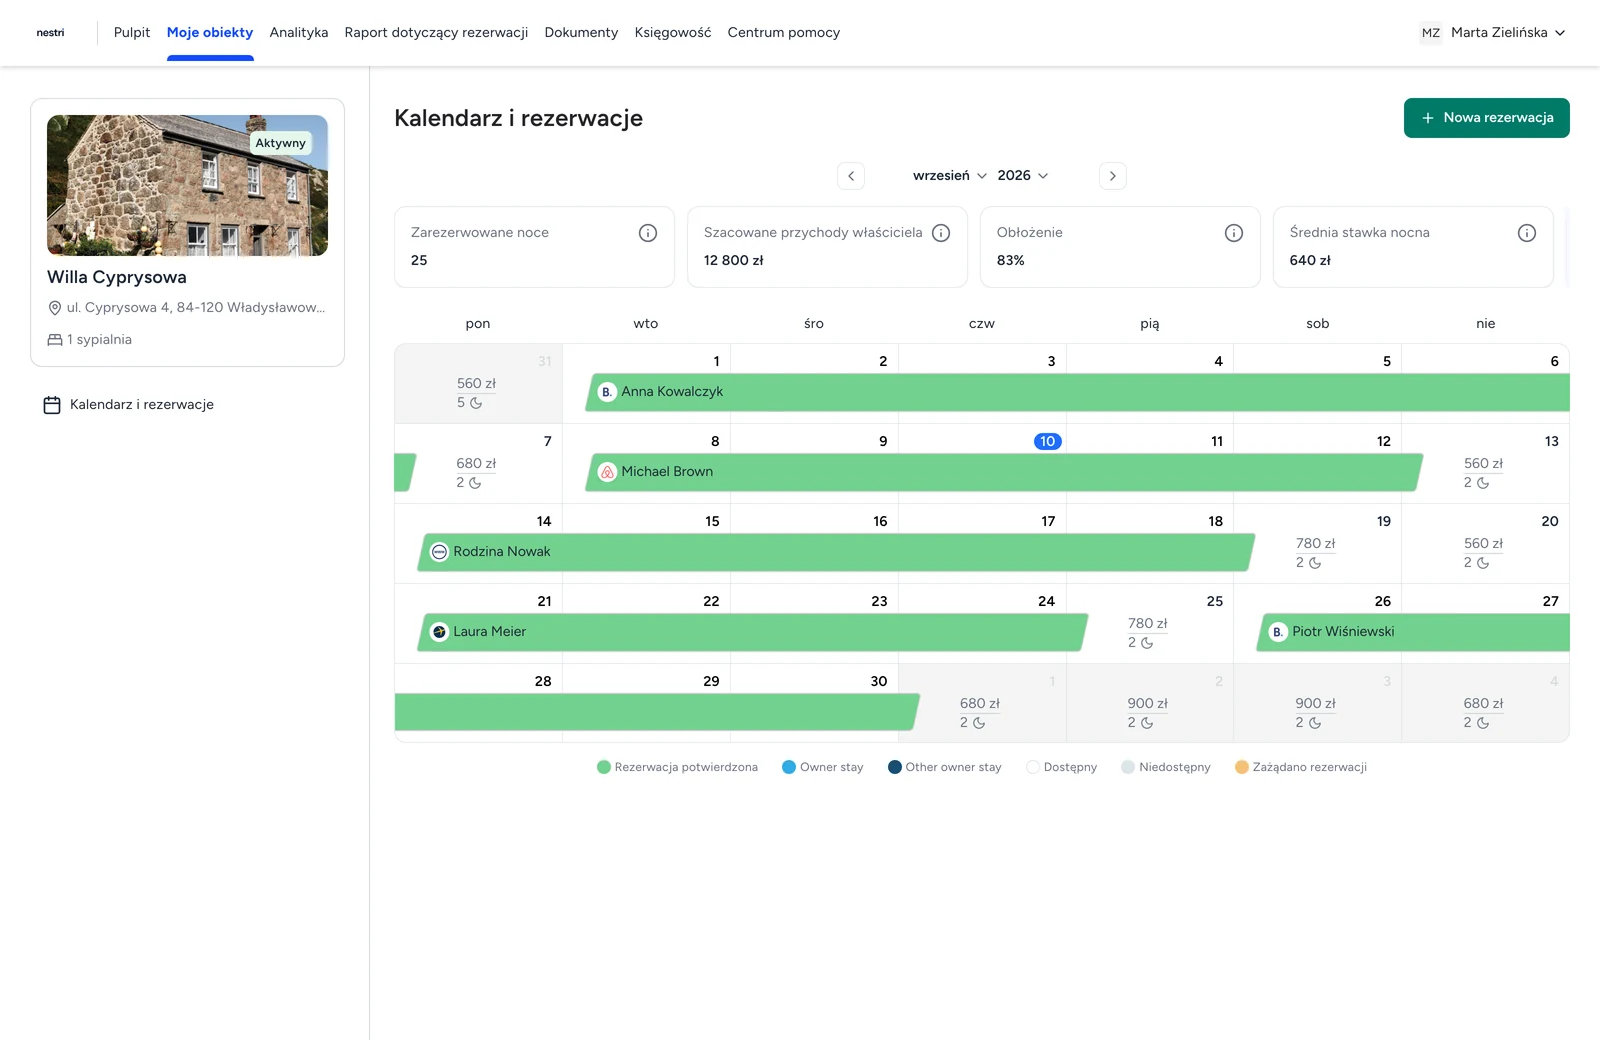This screenshot has height=1040, width=1600.
Task: Open Centrum pomocy
Action: 784,33
